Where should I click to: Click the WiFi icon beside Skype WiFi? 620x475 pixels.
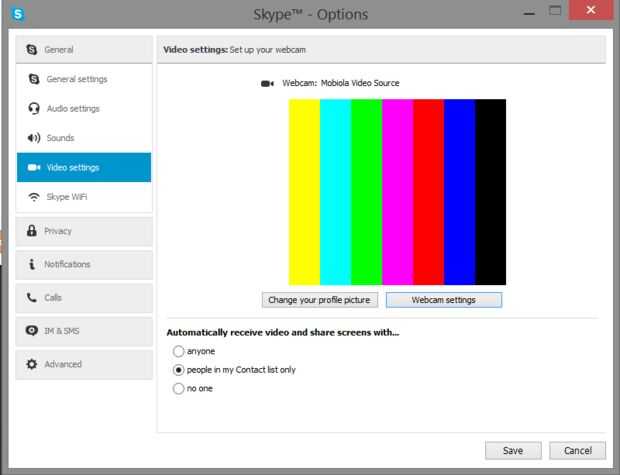[34, 197]
